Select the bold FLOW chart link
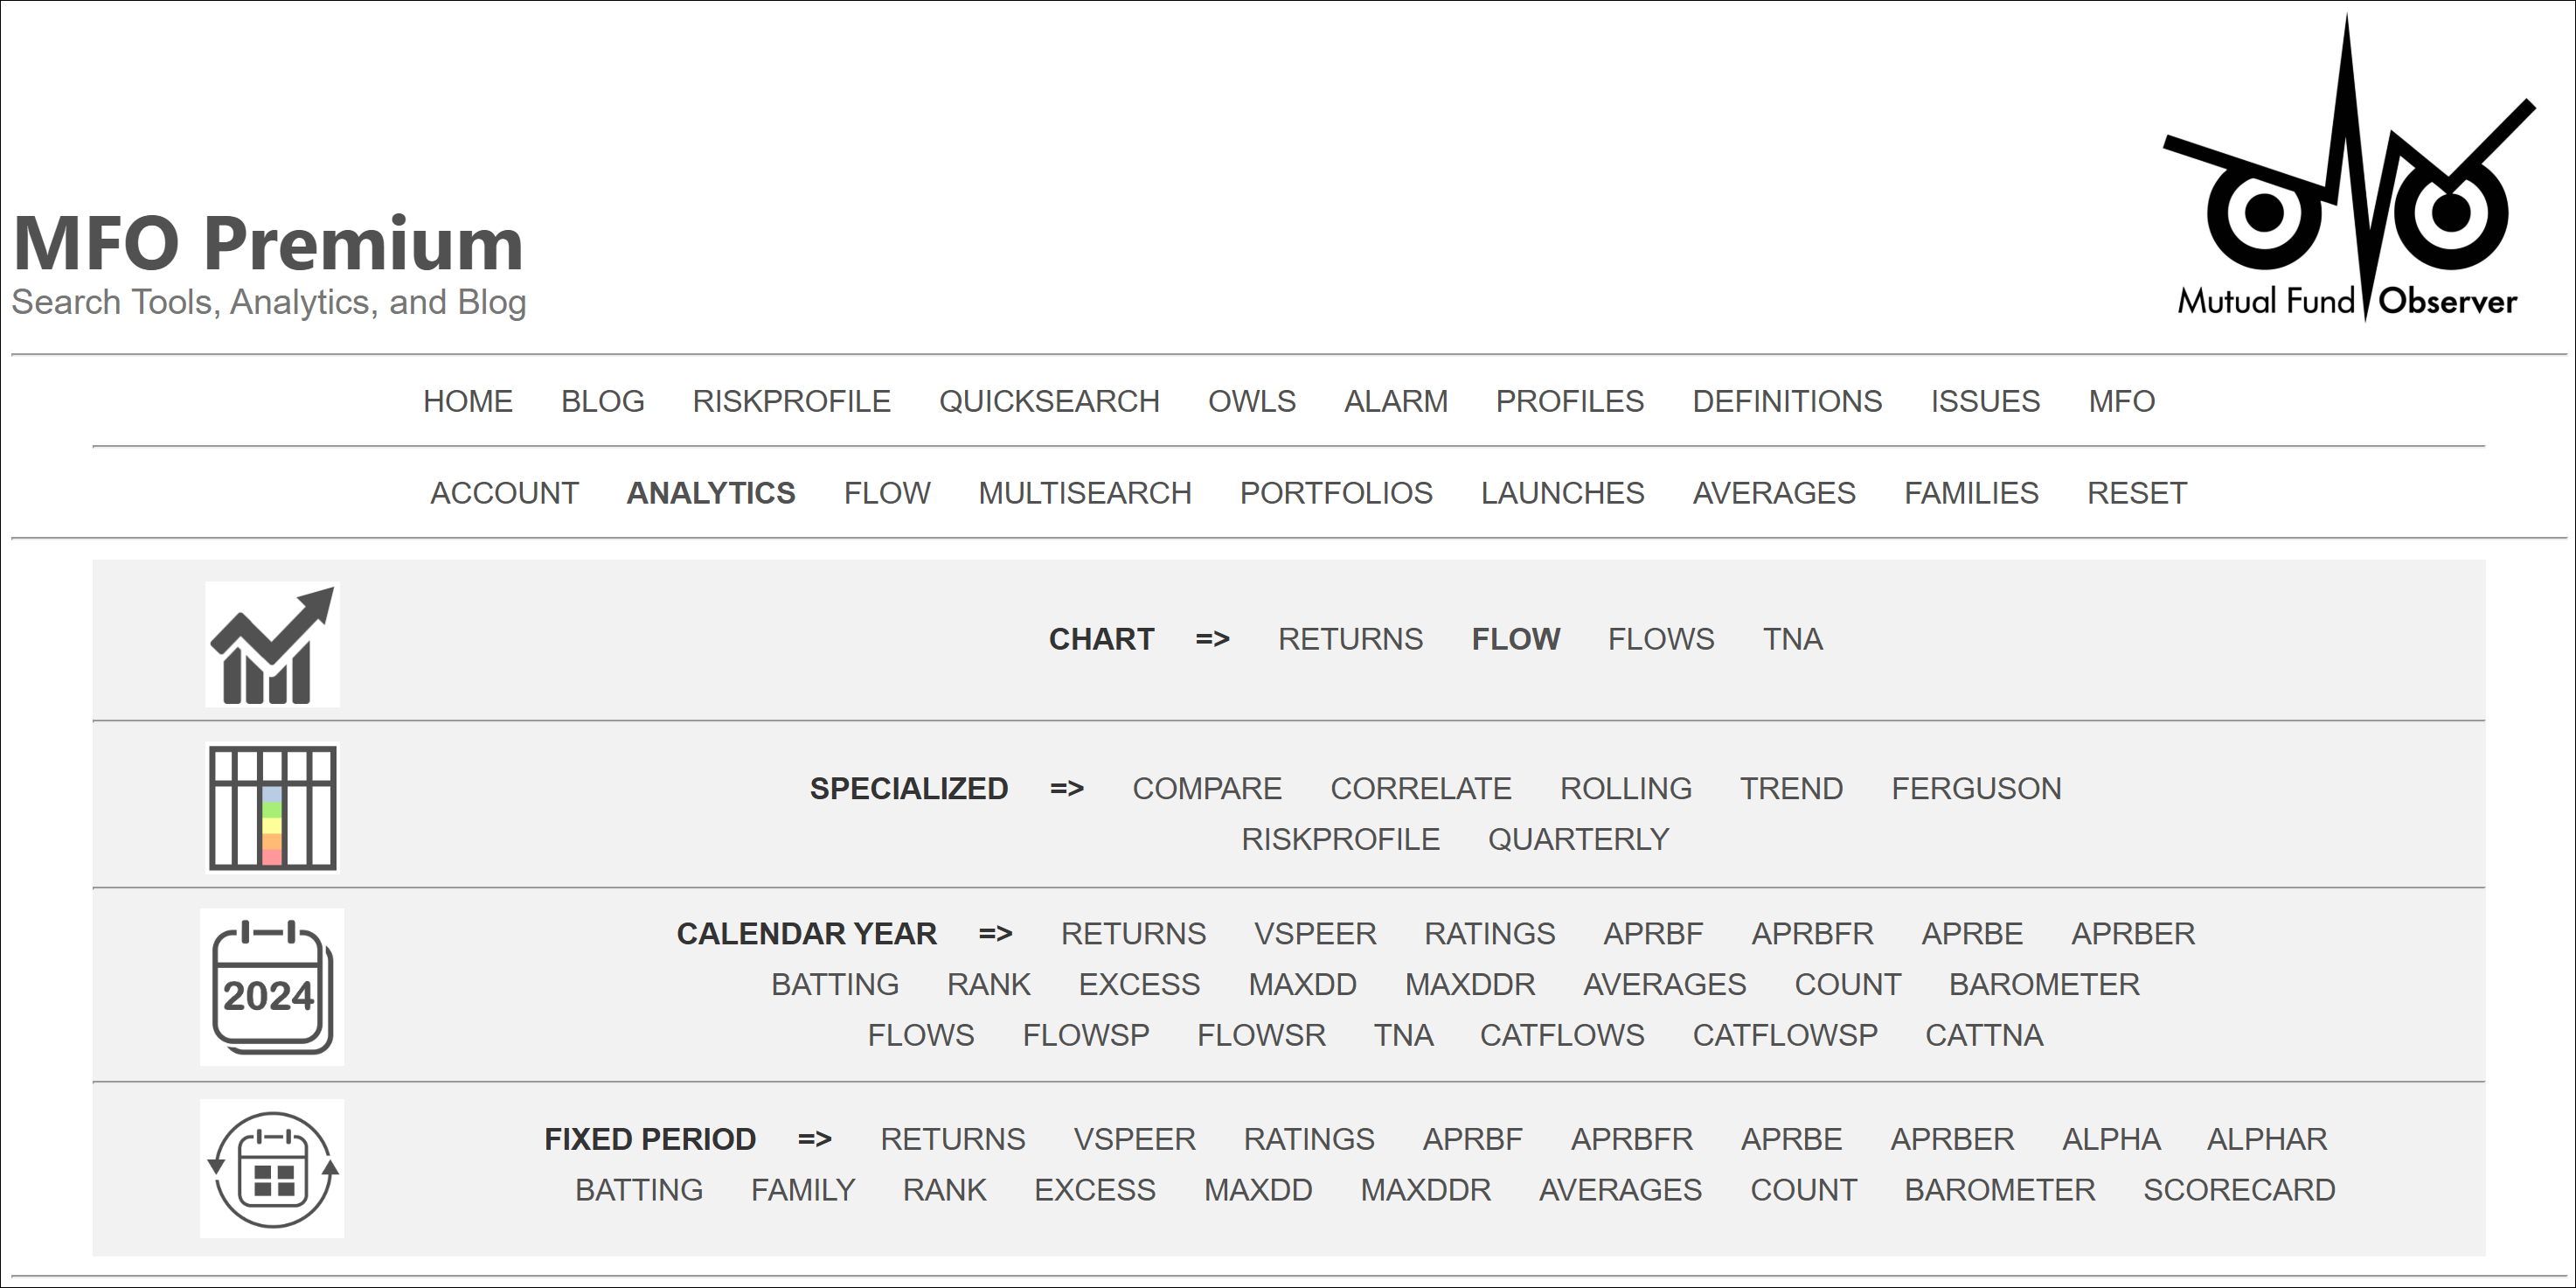 (x=1515, y=639)
